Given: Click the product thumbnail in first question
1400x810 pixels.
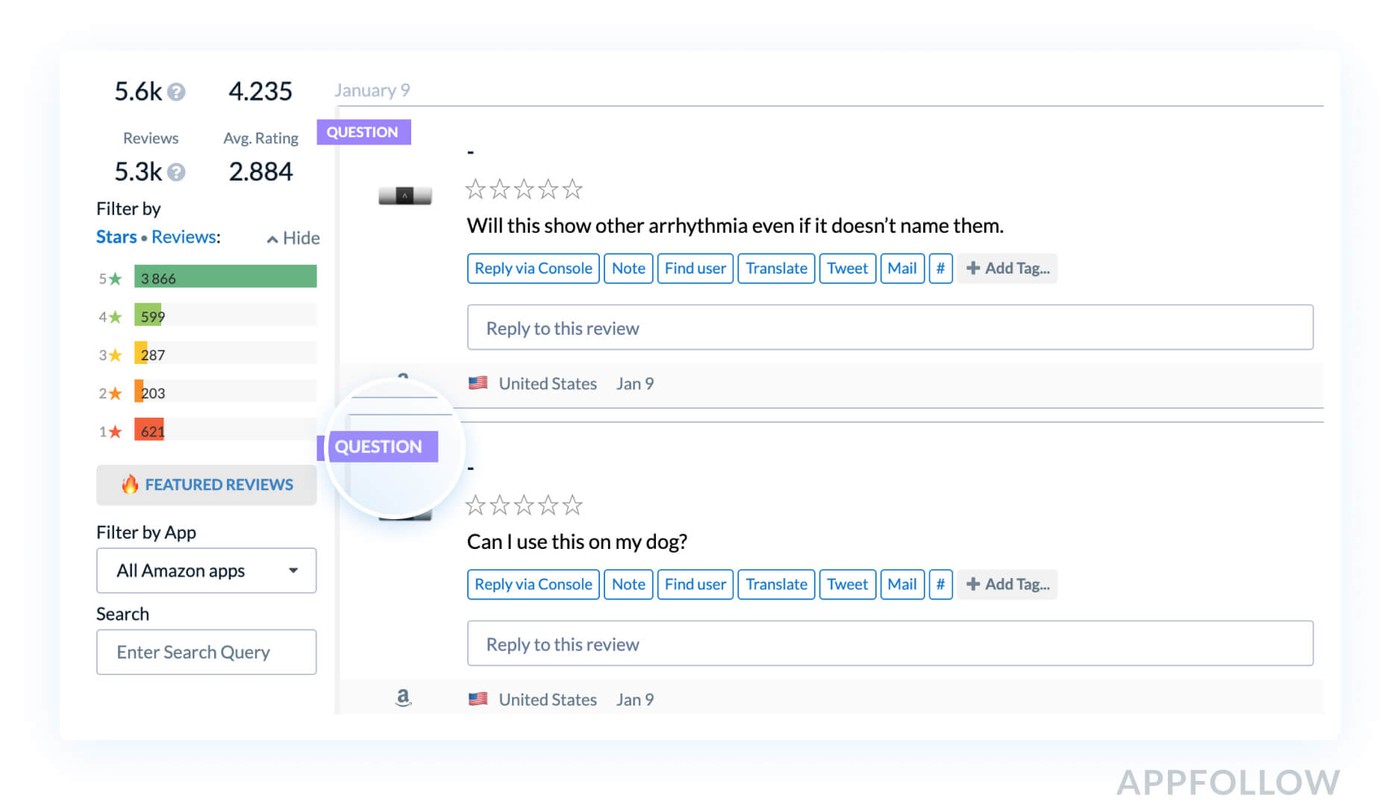Looking at the screenshot, I should click(405, 196).
